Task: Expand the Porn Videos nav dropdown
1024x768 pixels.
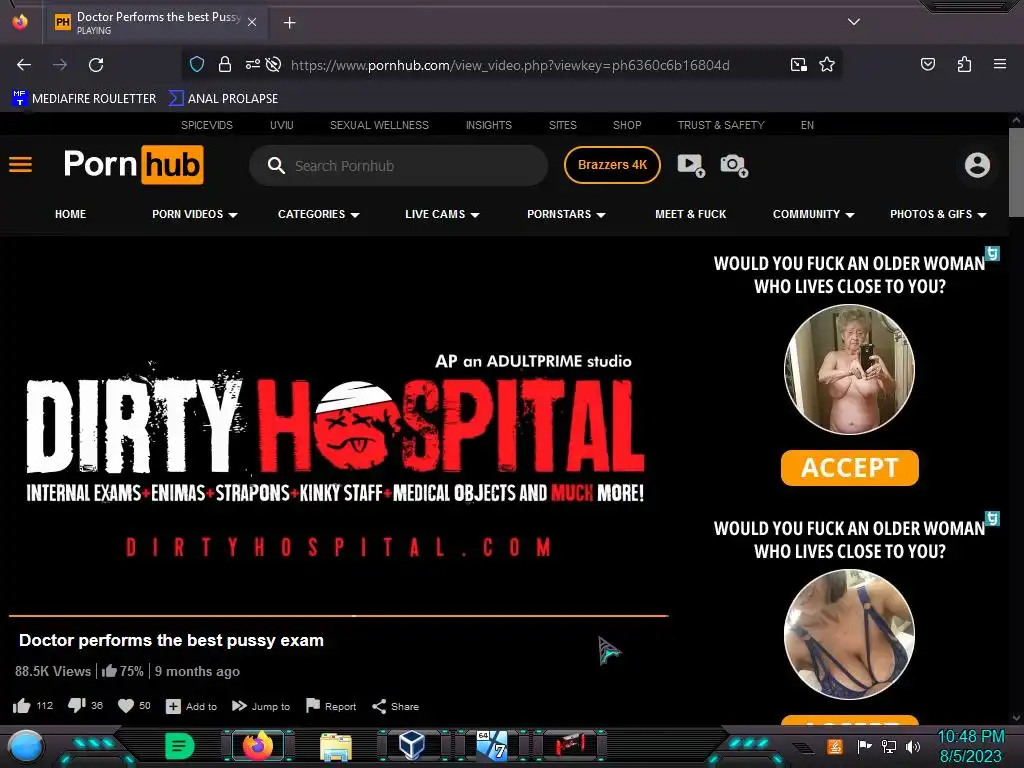Action: click(x=195, y=214)
